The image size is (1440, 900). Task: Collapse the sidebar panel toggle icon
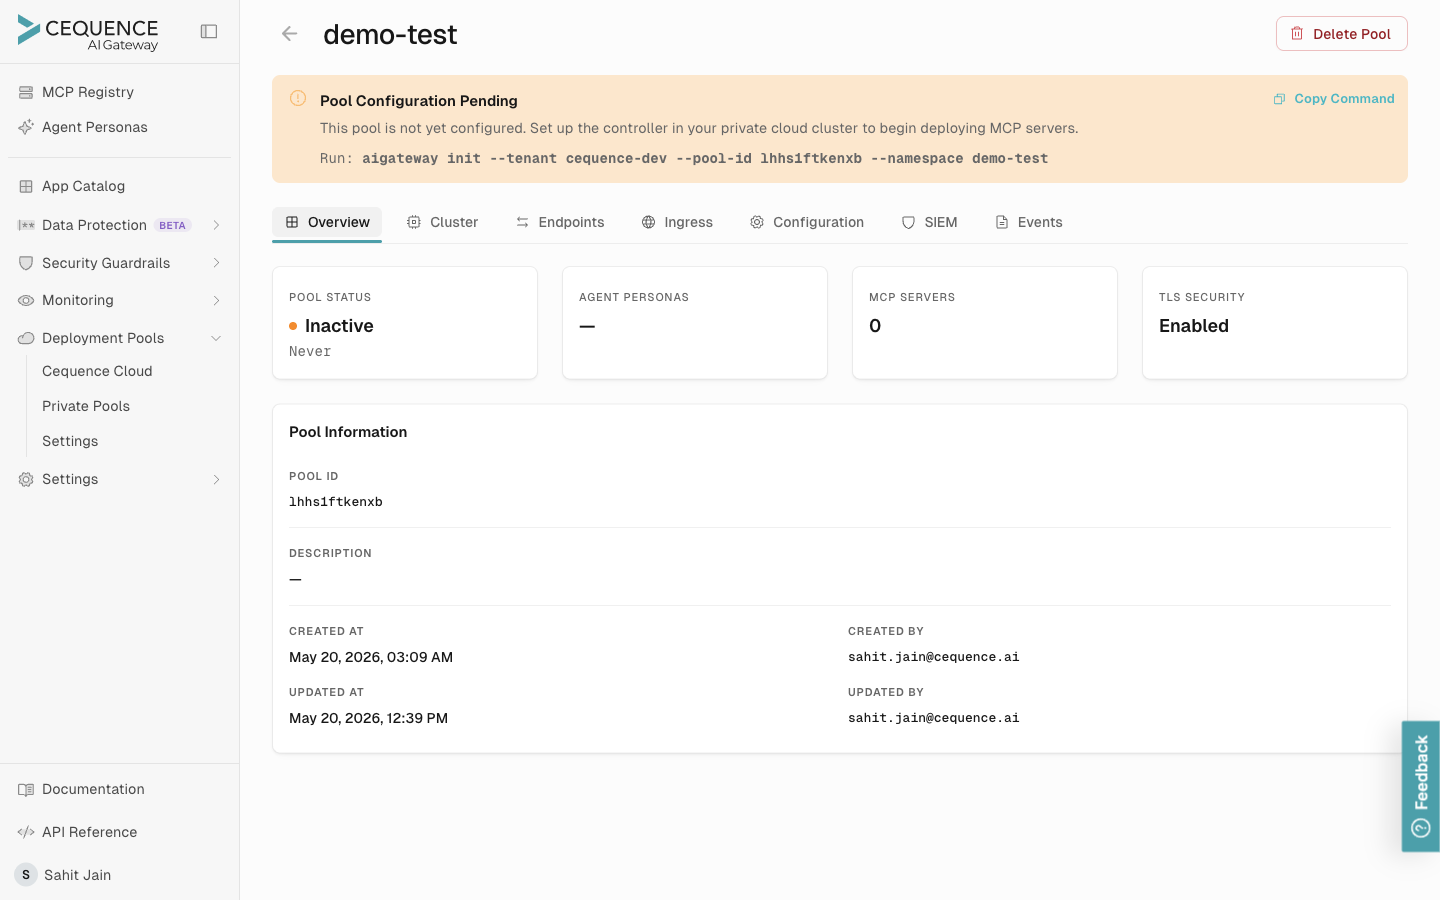pos(209,32)
